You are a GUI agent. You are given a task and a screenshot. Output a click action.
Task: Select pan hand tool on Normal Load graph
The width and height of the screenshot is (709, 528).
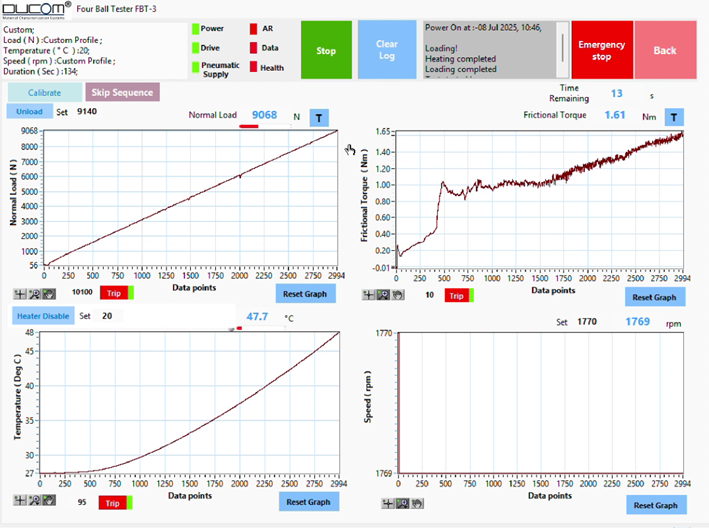pos(48,293)
